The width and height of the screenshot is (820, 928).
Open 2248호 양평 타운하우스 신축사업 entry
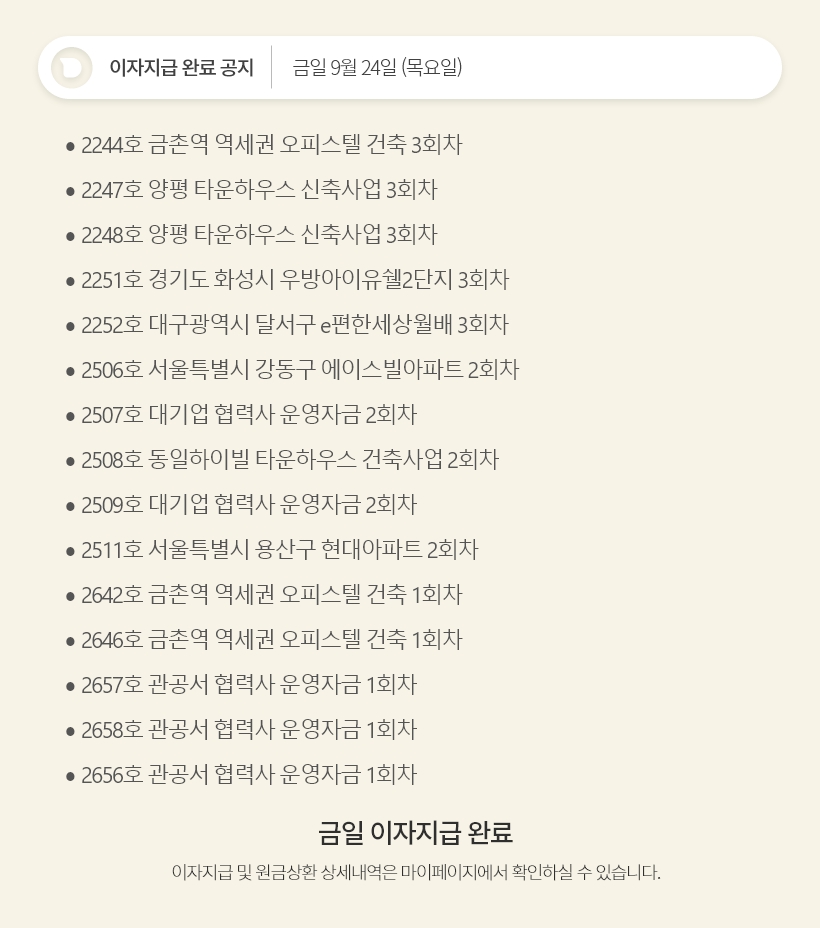point(259,235)
